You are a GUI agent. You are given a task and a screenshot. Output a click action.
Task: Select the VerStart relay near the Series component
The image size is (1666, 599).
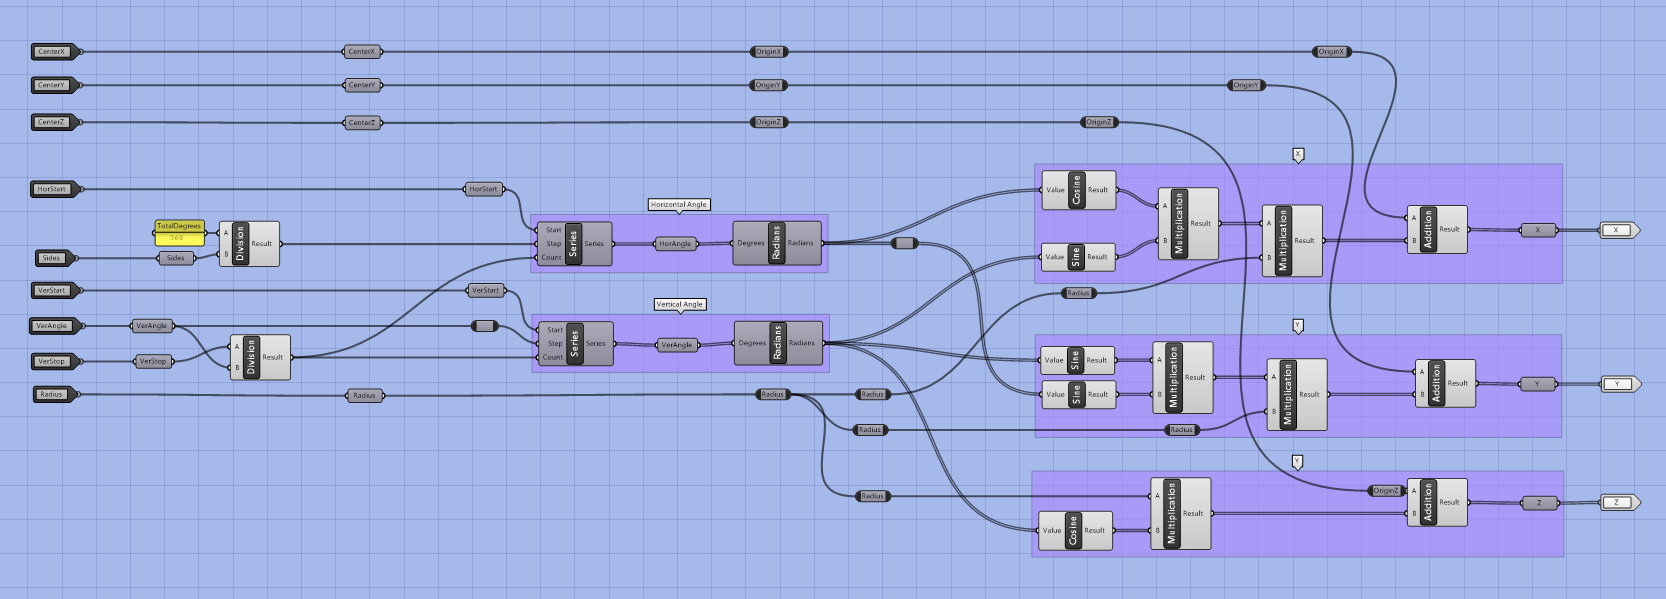(486, 291)
